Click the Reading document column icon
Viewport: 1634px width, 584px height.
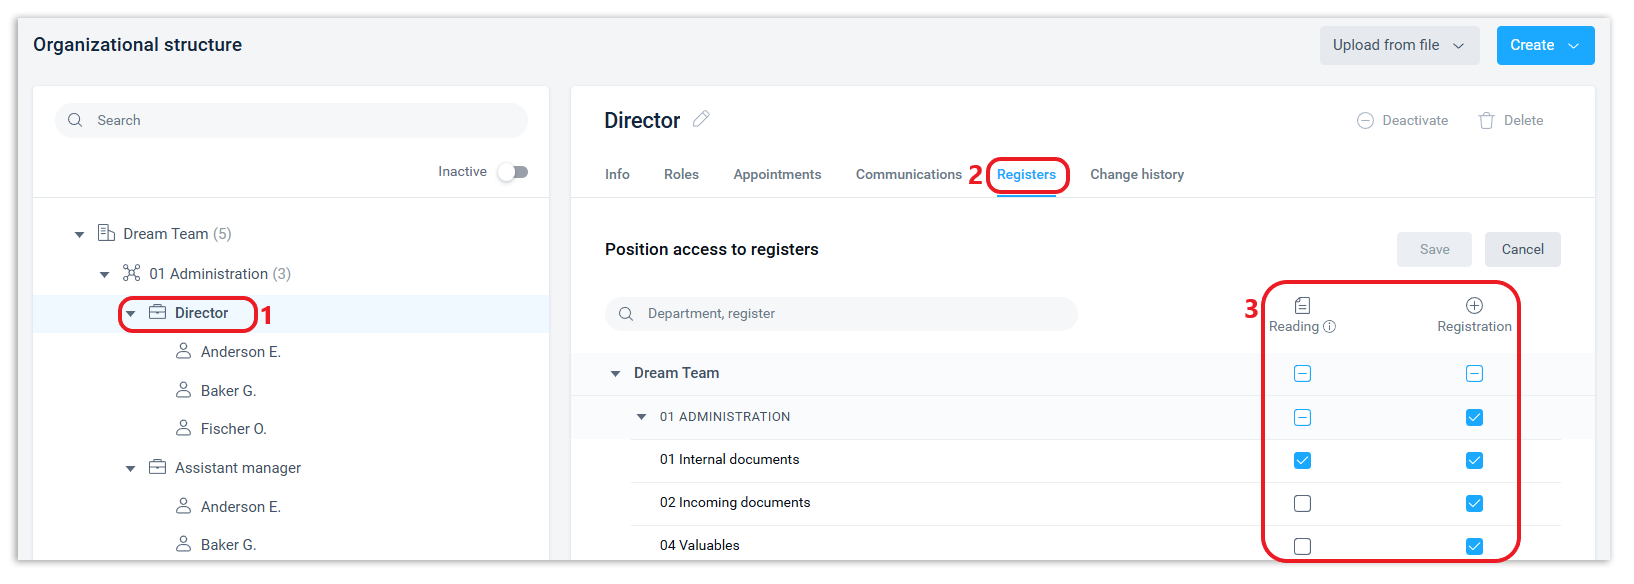[1302, 306]
